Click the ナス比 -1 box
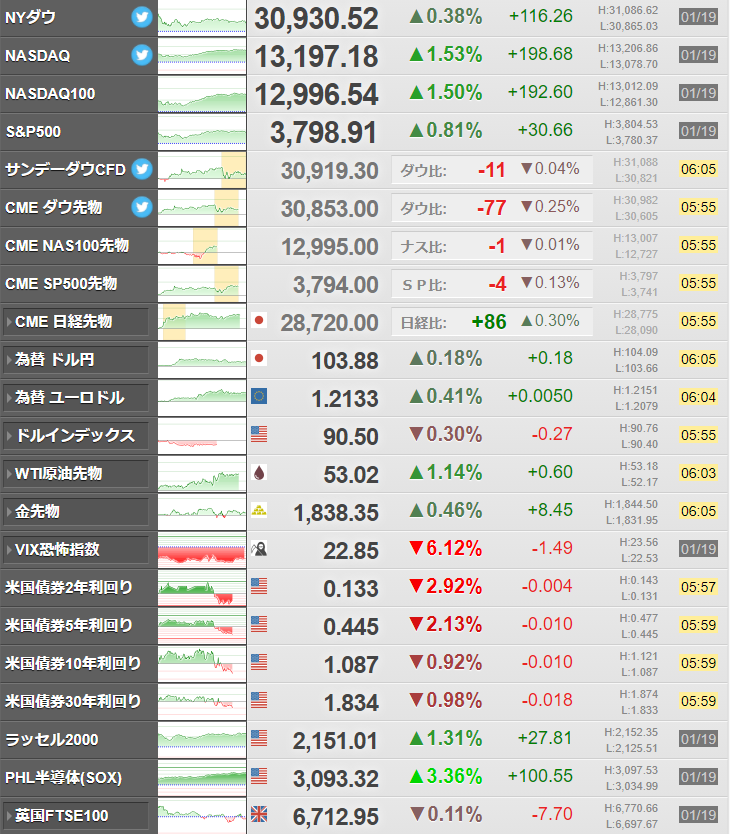Screen dimensions: 730x834 (492, 246)
